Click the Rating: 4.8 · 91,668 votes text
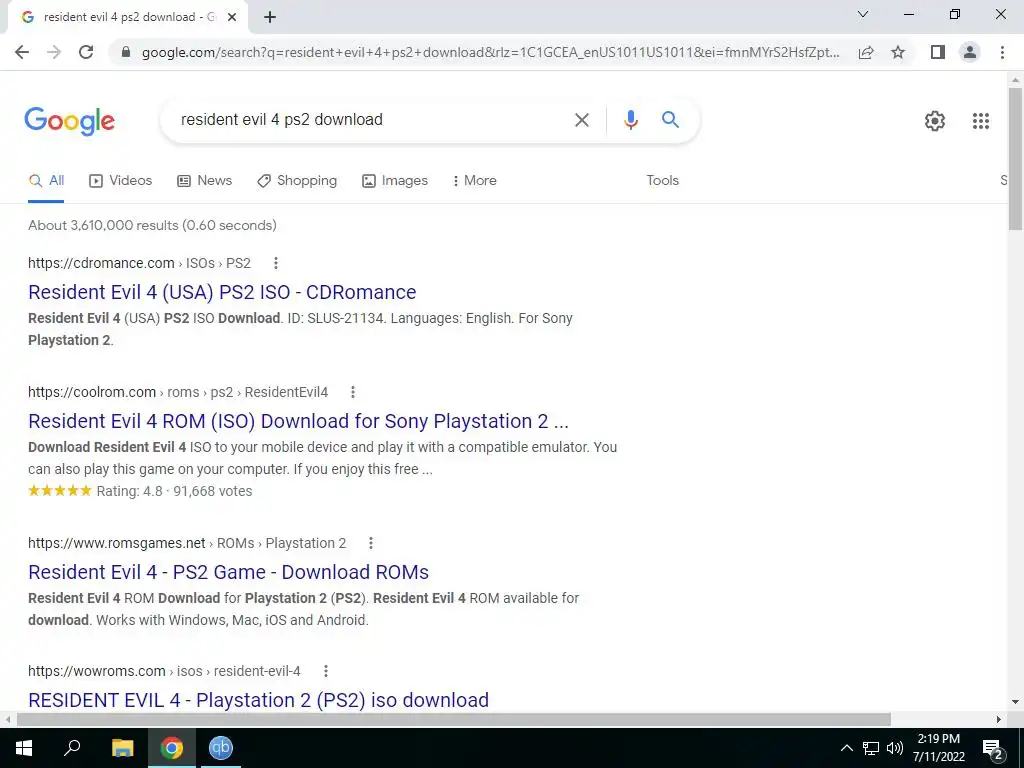Screen dimensions: 1024x768 click(x=174, y=491)
